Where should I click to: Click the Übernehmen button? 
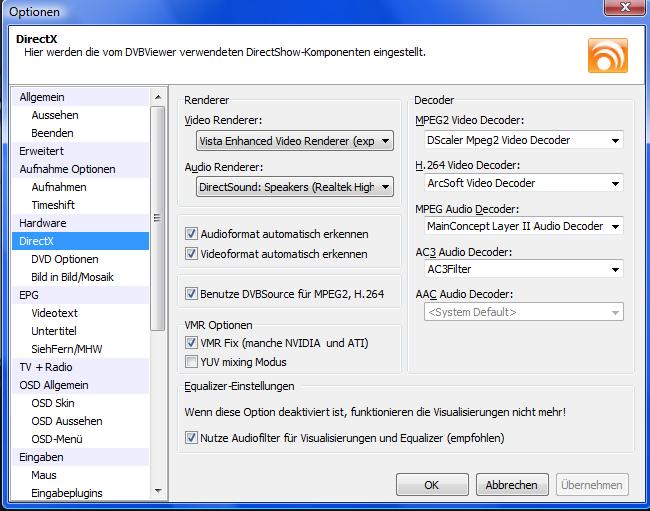592,484
